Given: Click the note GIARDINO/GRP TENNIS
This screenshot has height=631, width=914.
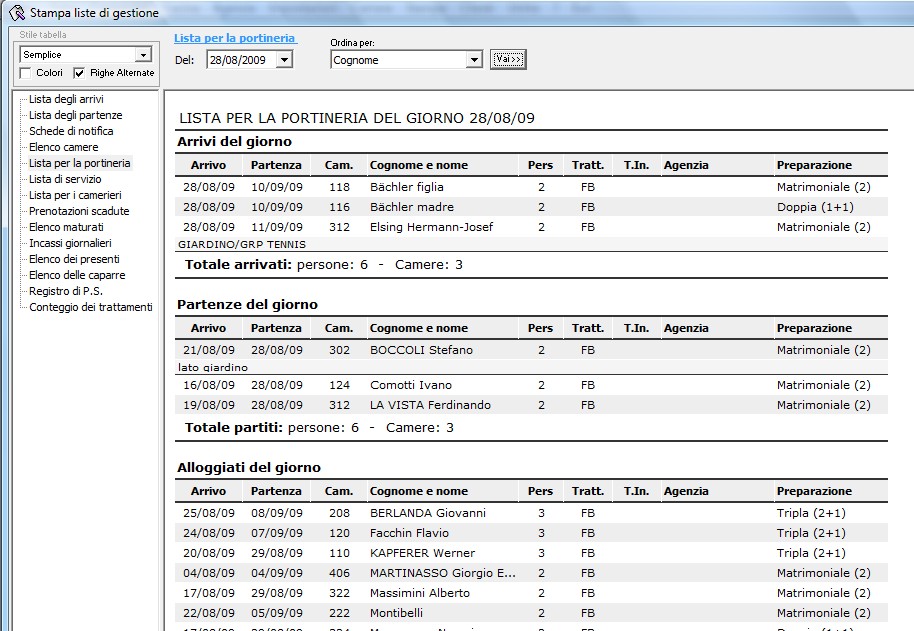Looking at the screenshot, I should pos(242,245).
